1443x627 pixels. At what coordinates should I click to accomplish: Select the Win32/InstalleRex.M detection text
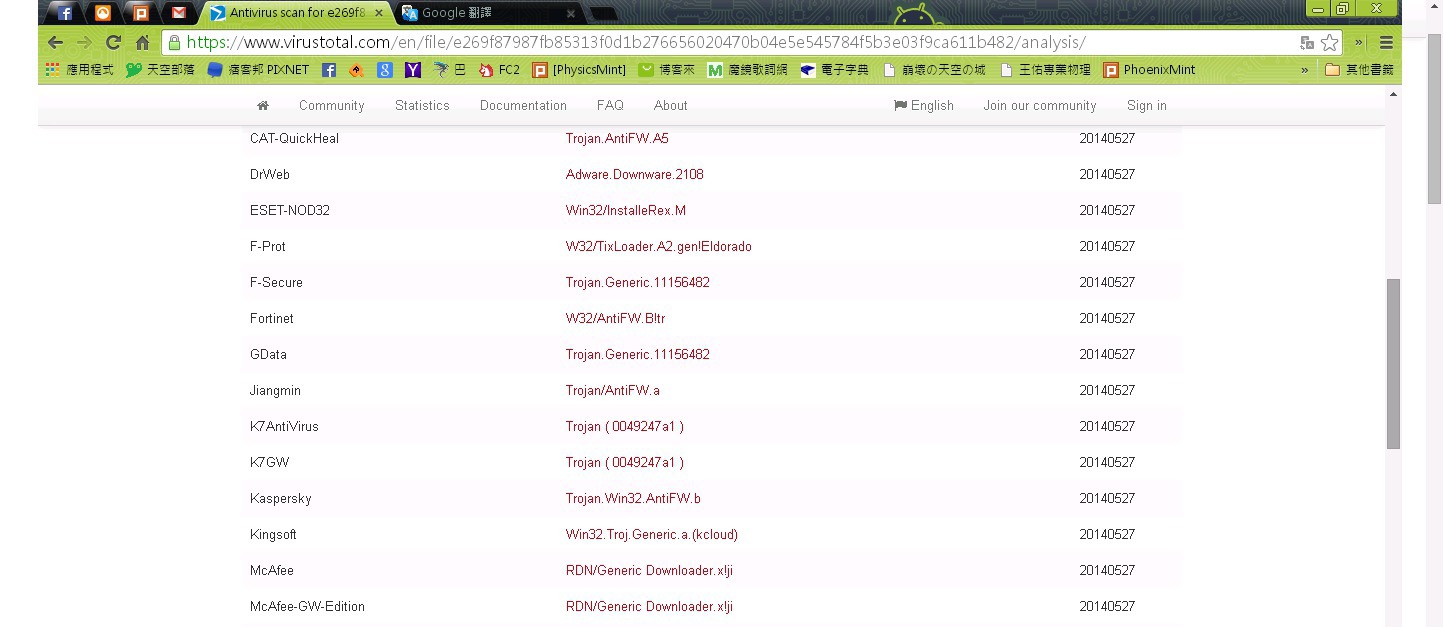point(626,210)
